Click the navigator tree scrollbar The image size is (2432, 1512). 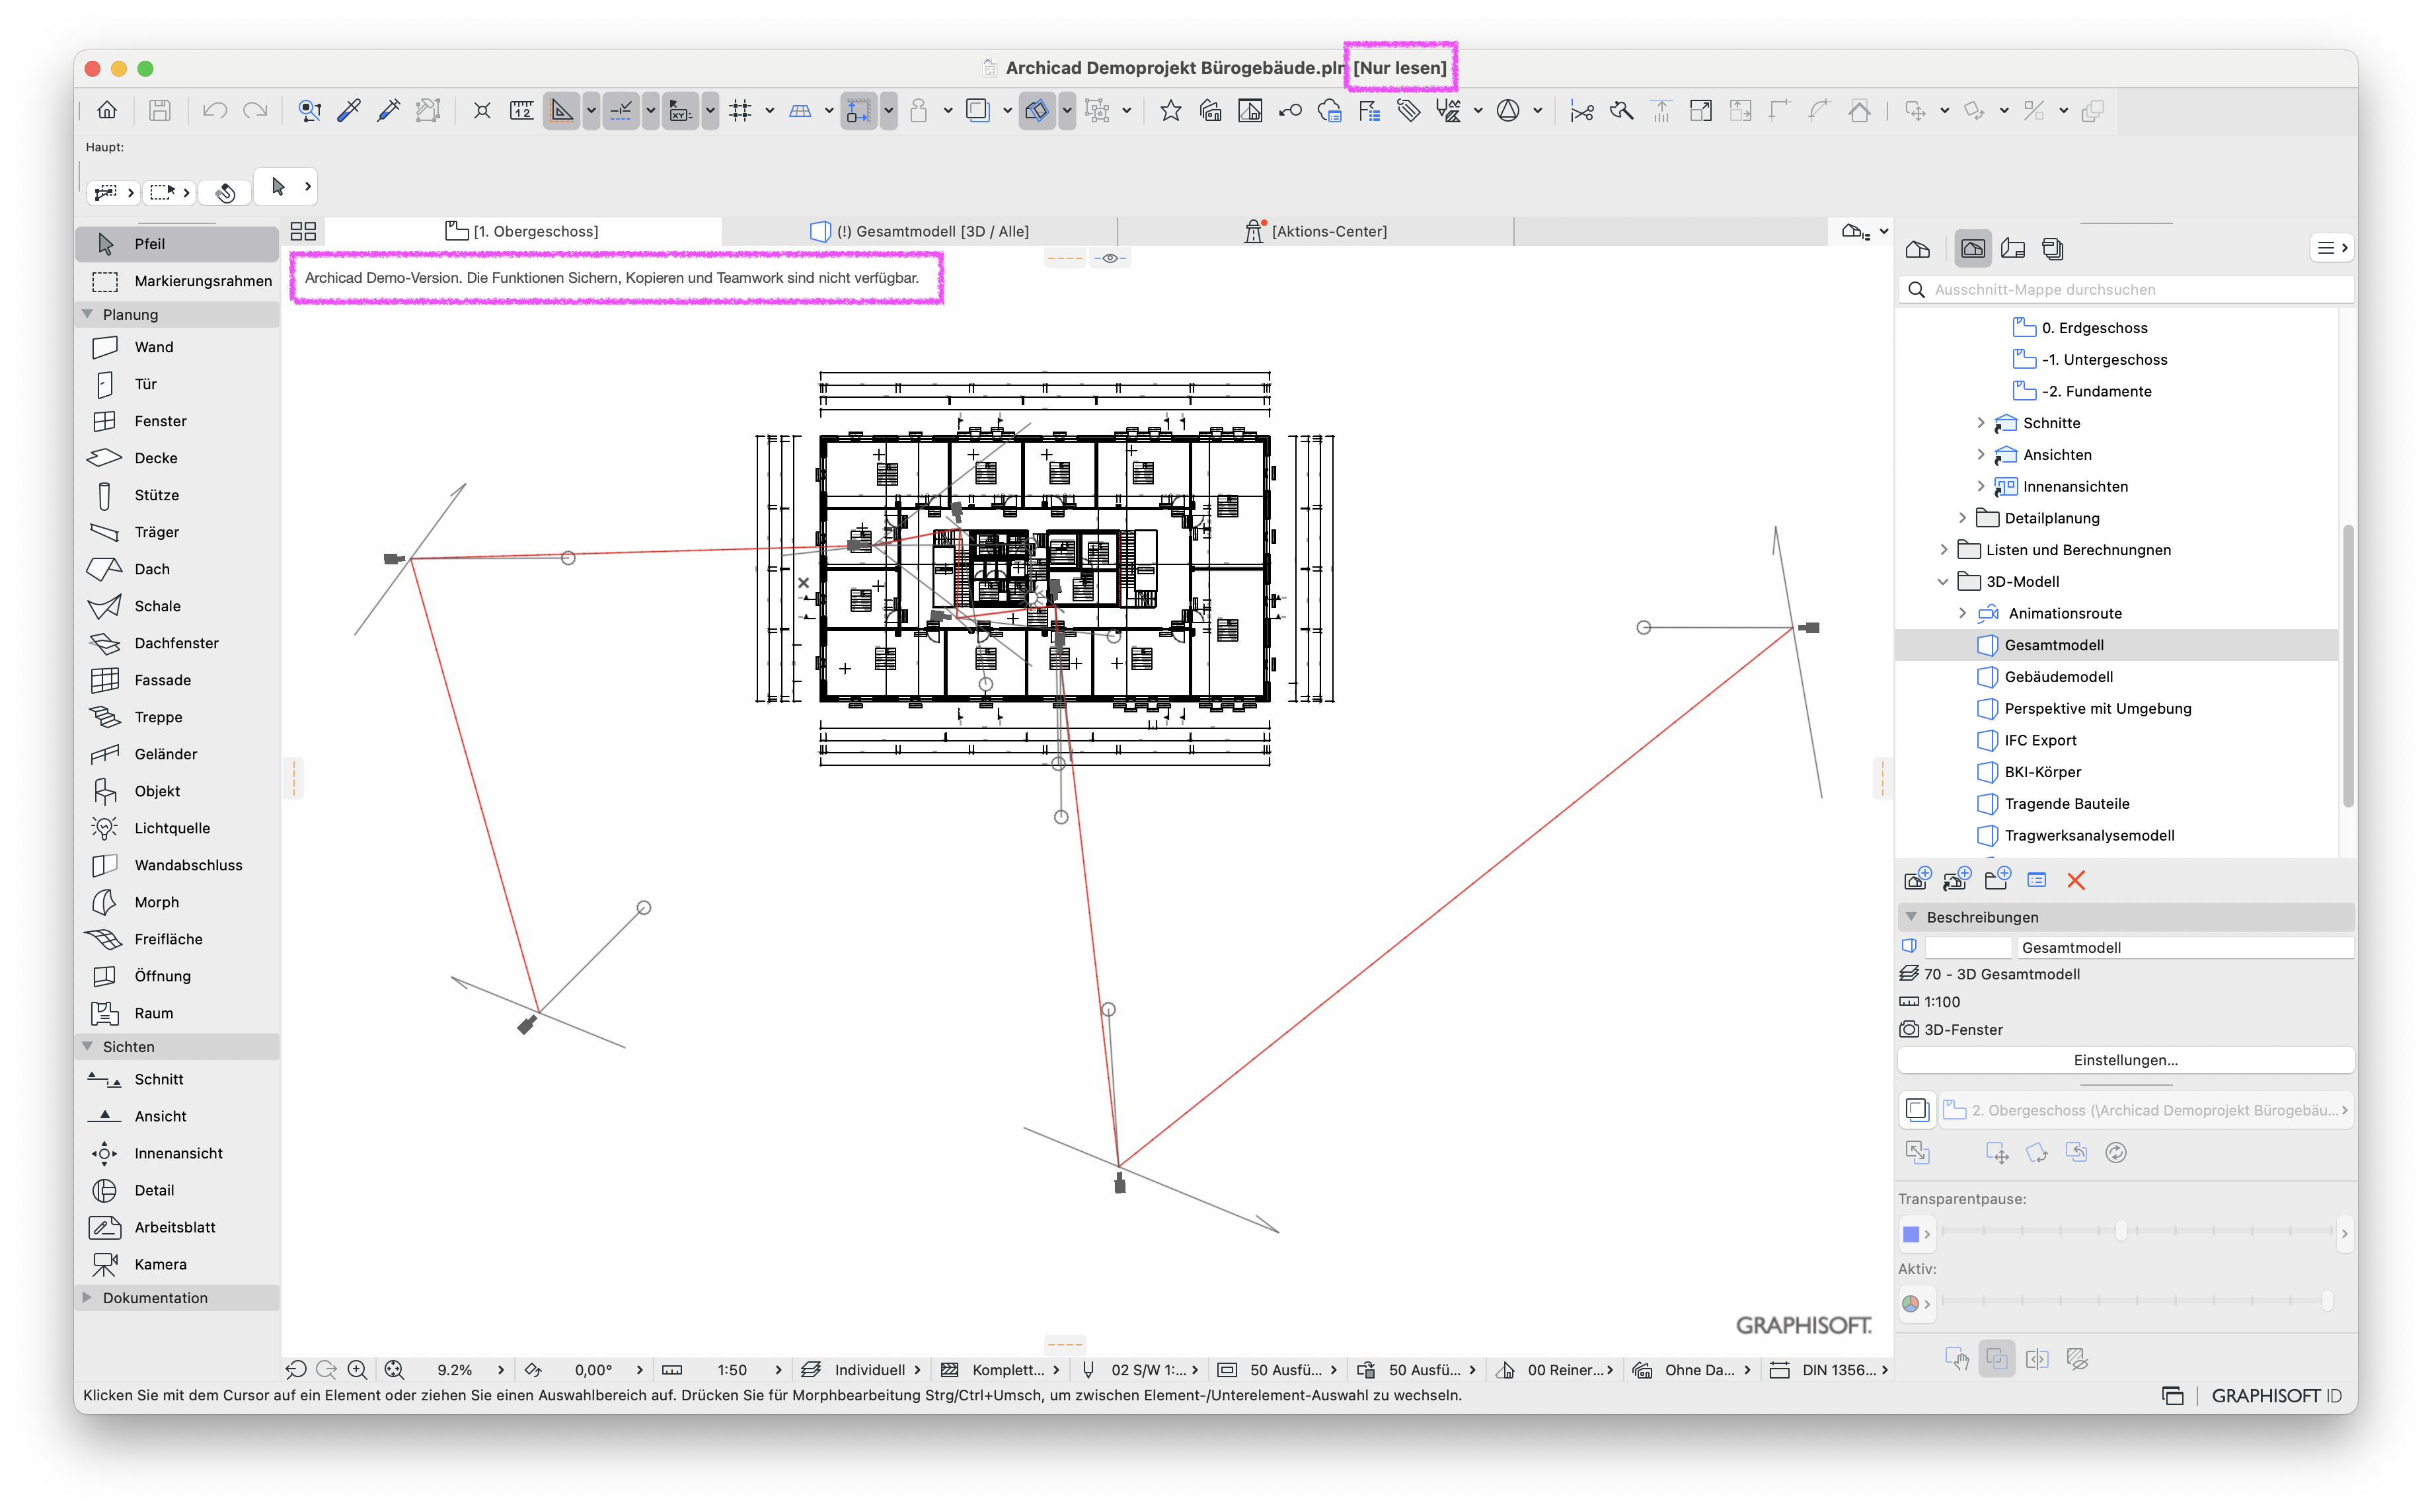click(2349, 665)
